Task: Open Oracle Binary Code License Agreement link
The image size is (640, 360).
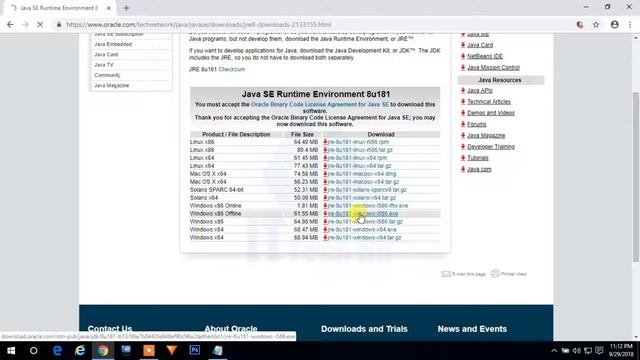Action: [320, 104]
